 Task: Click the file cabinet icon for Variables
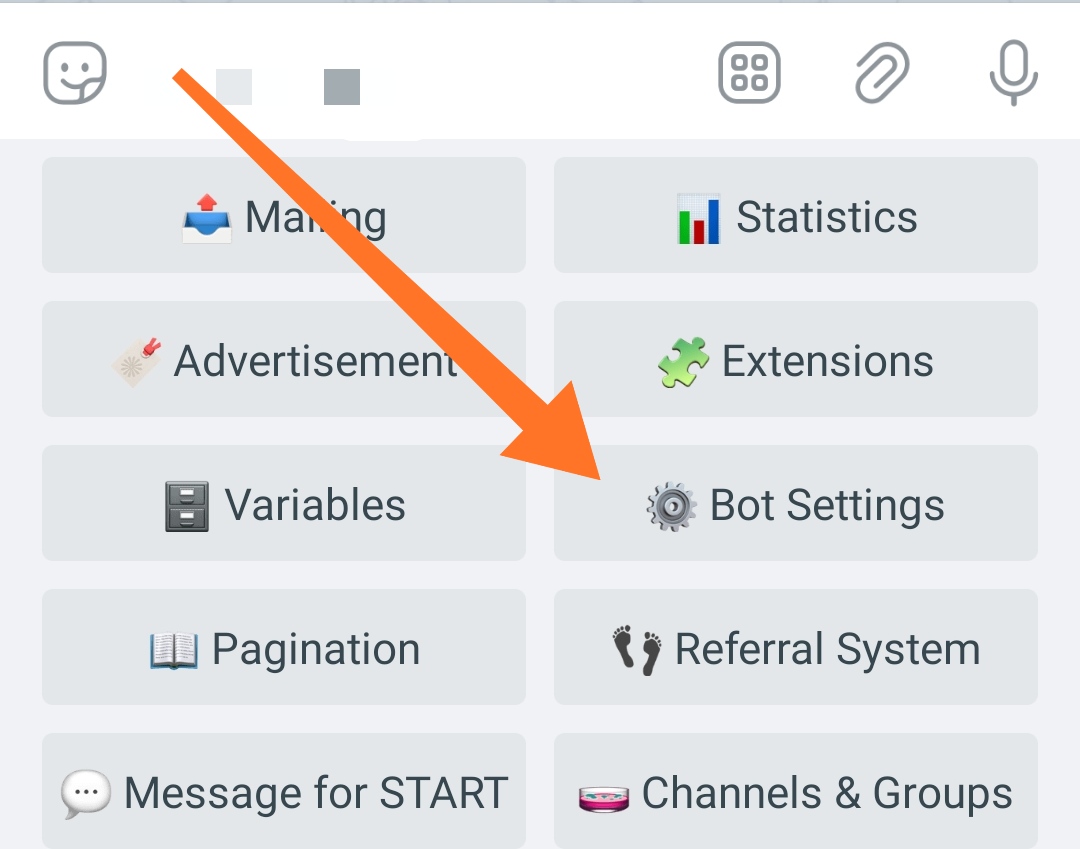click(187, 506)
